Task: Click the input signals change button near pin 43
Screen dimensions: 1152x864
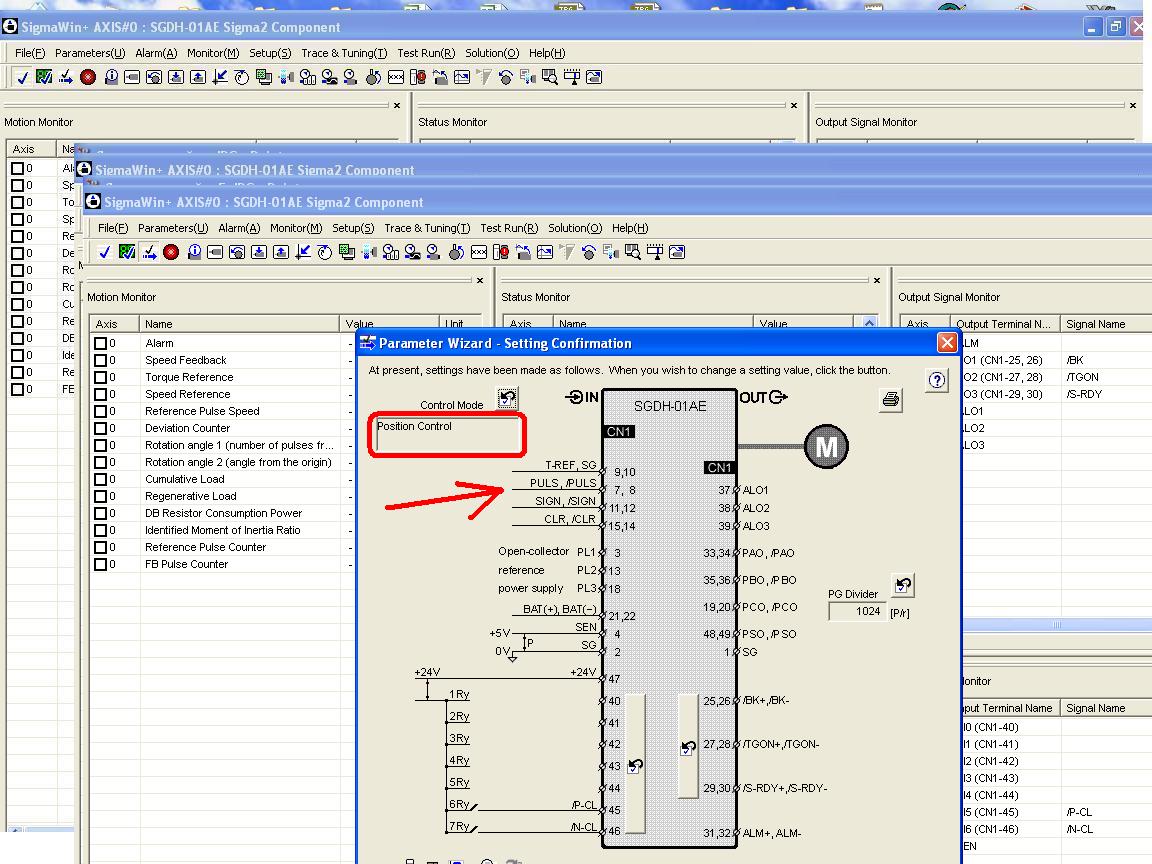Action: click(x=635, y=766)
